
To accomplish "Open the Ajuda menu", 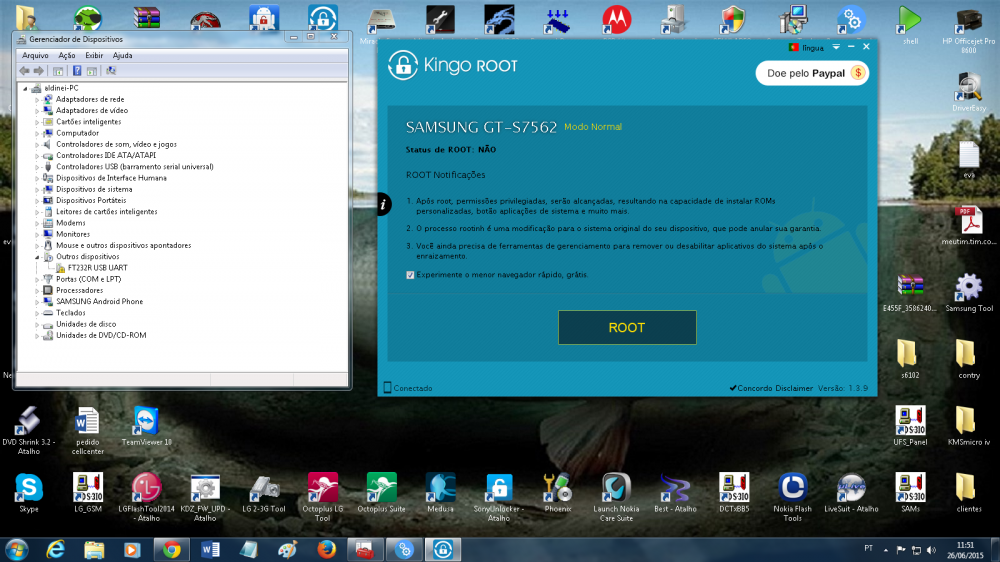I will [x=122, y=55].
